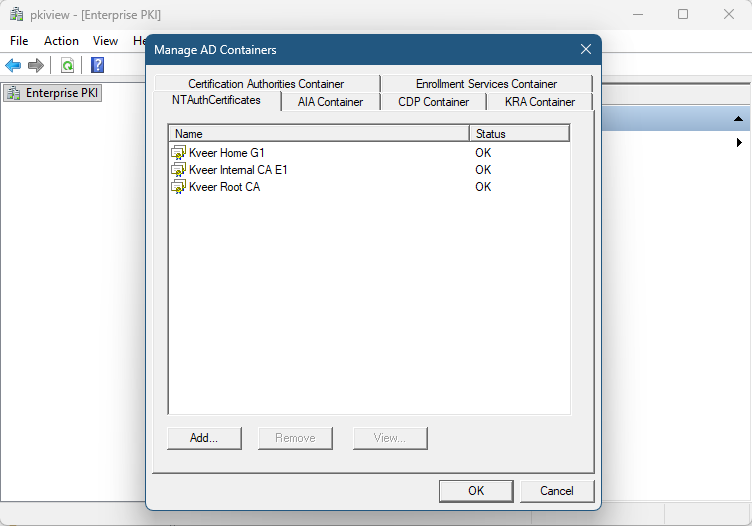Select the Kveer Internal CA E1 certificate icon
Viewport: 752px width, 526px height.
pyautogui.click(x=179, y=170)
